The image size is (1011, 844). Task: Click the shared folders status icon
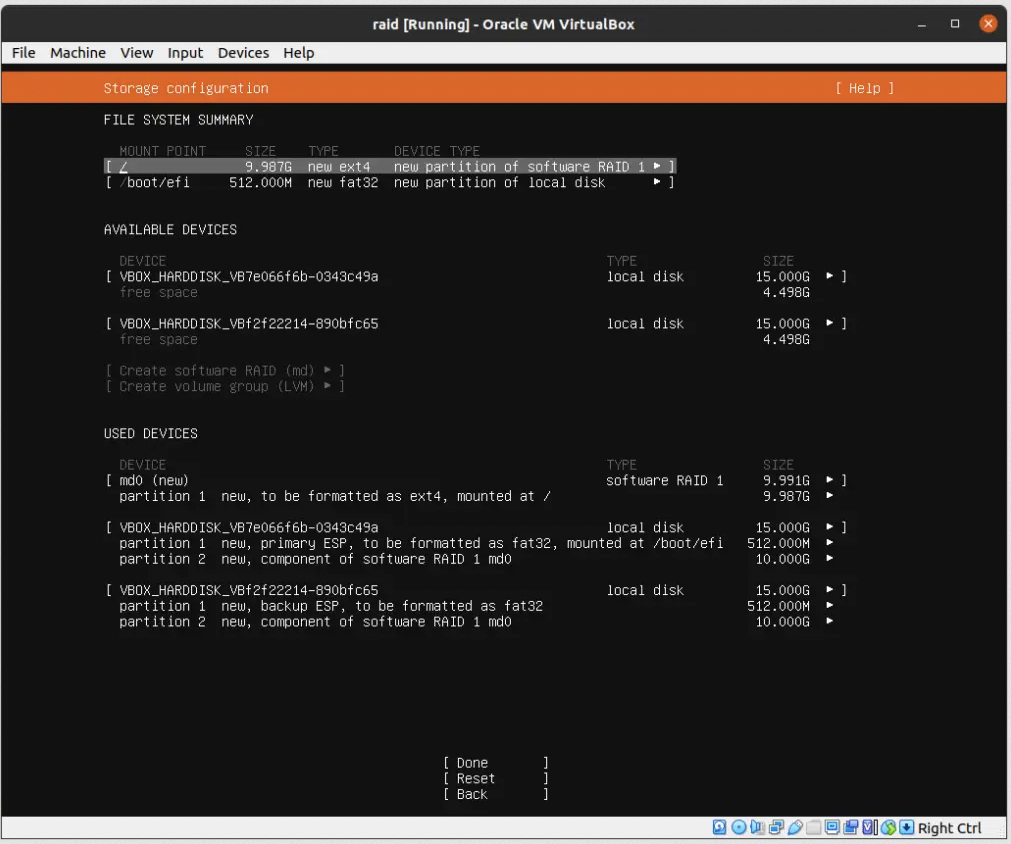click(x=814, y=827)
